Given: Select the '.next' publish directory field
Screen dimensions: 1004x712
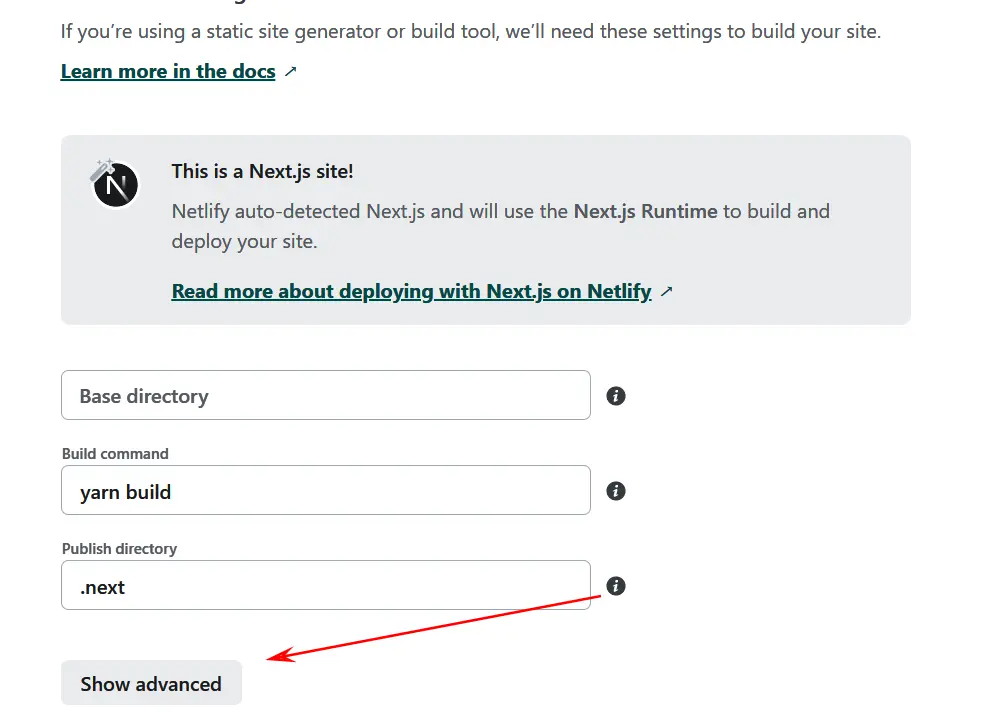Looking at the screenshot, I should pyautogui.click(x=325, y=586).
